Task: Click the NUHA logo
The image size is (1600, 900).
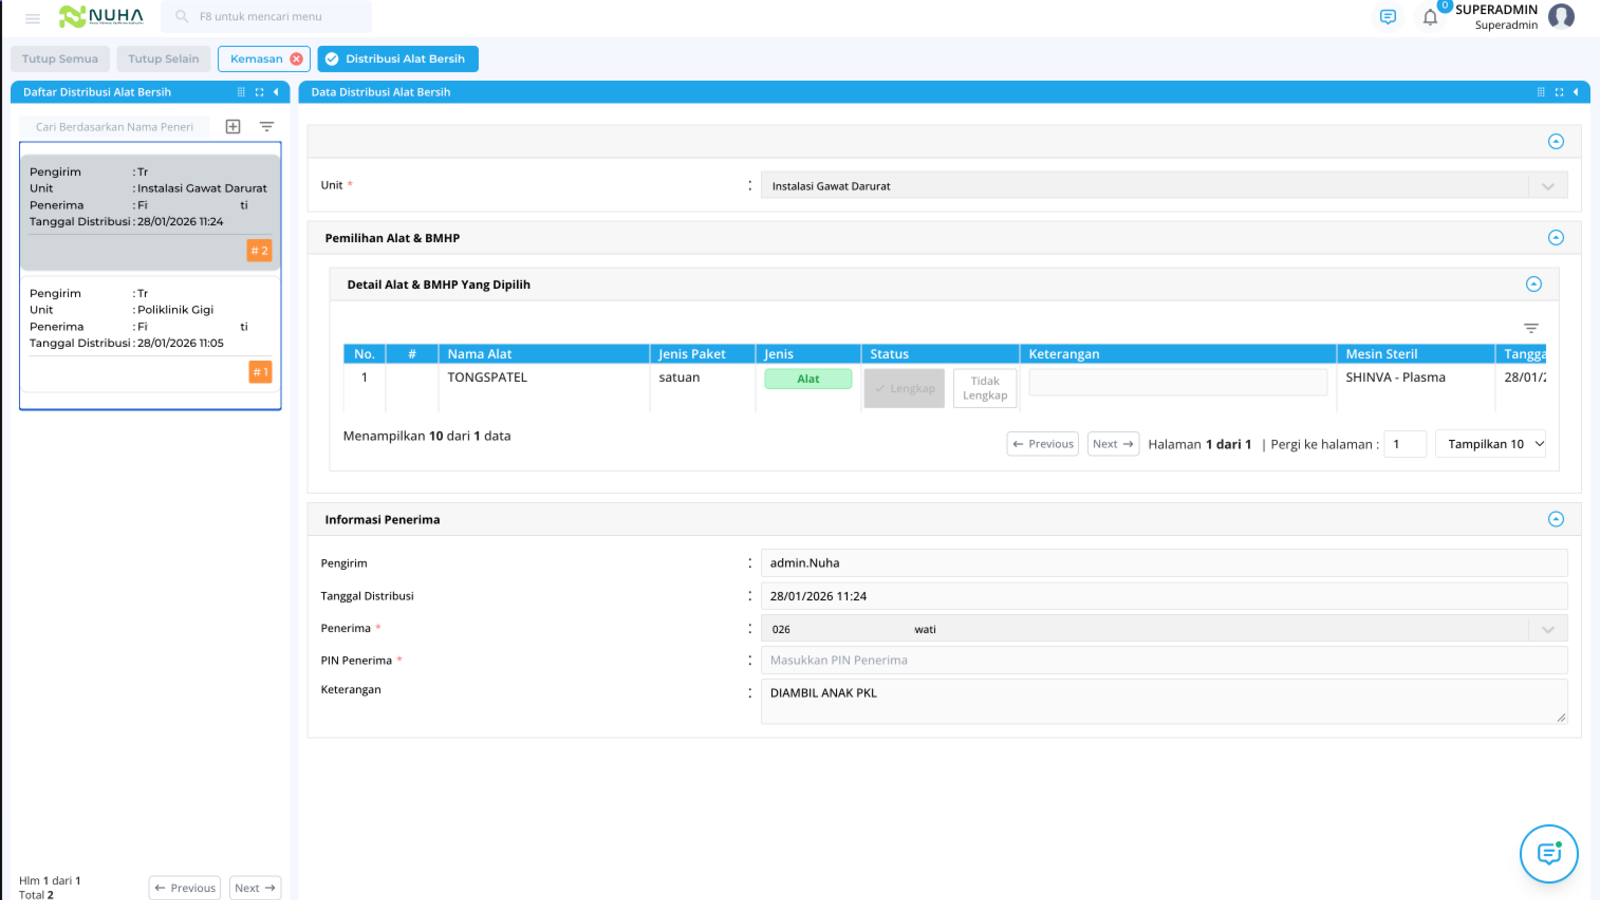Action: 101,16
